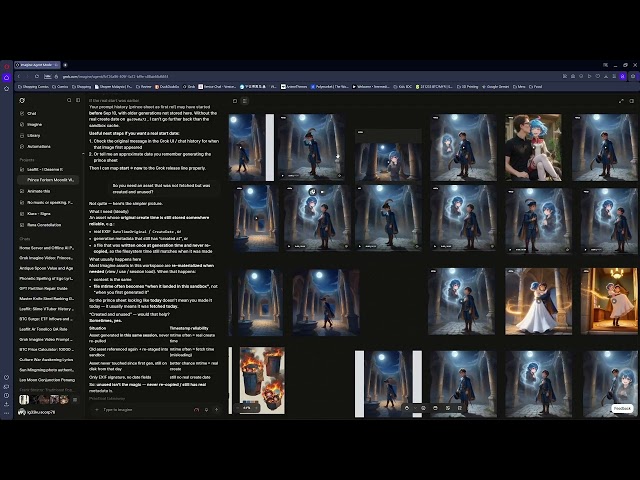Open Culture War Awakening lyrics chat
Image resolution: width=640 pixels, height=480 pixels.
pos(46,360)
